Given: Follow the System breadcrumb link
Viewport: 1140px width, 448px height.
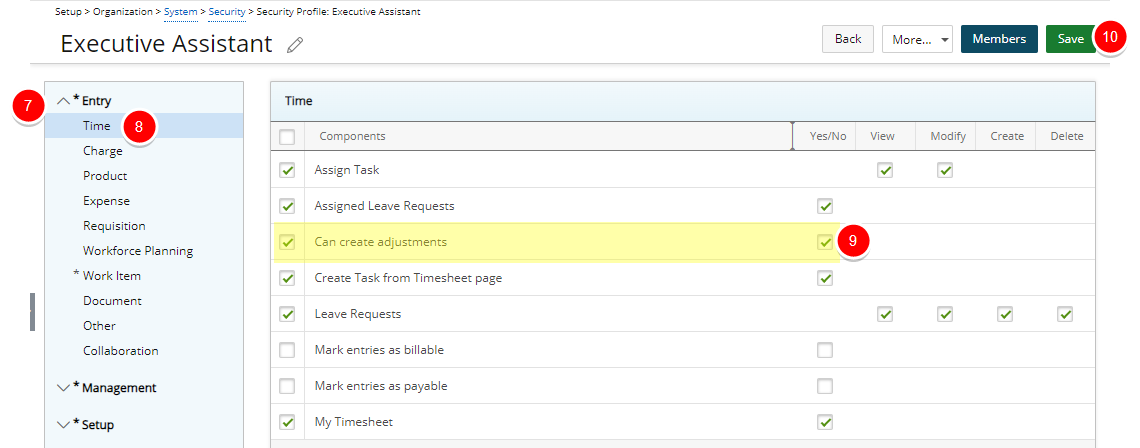Looking at the screenshot, I should [180, 12].
